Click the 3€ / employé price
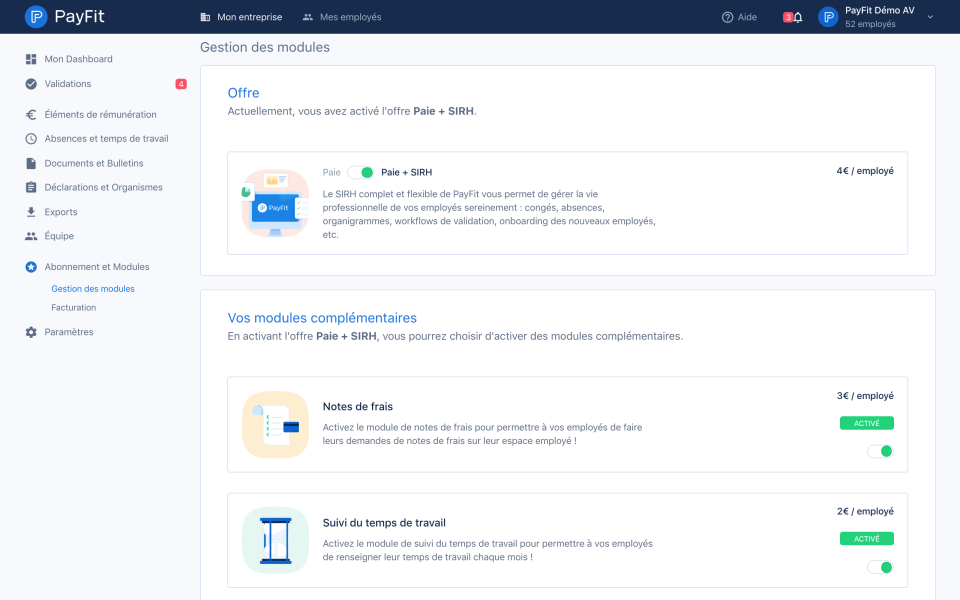This screenshot has width=960, height=600. coord(865,396)
